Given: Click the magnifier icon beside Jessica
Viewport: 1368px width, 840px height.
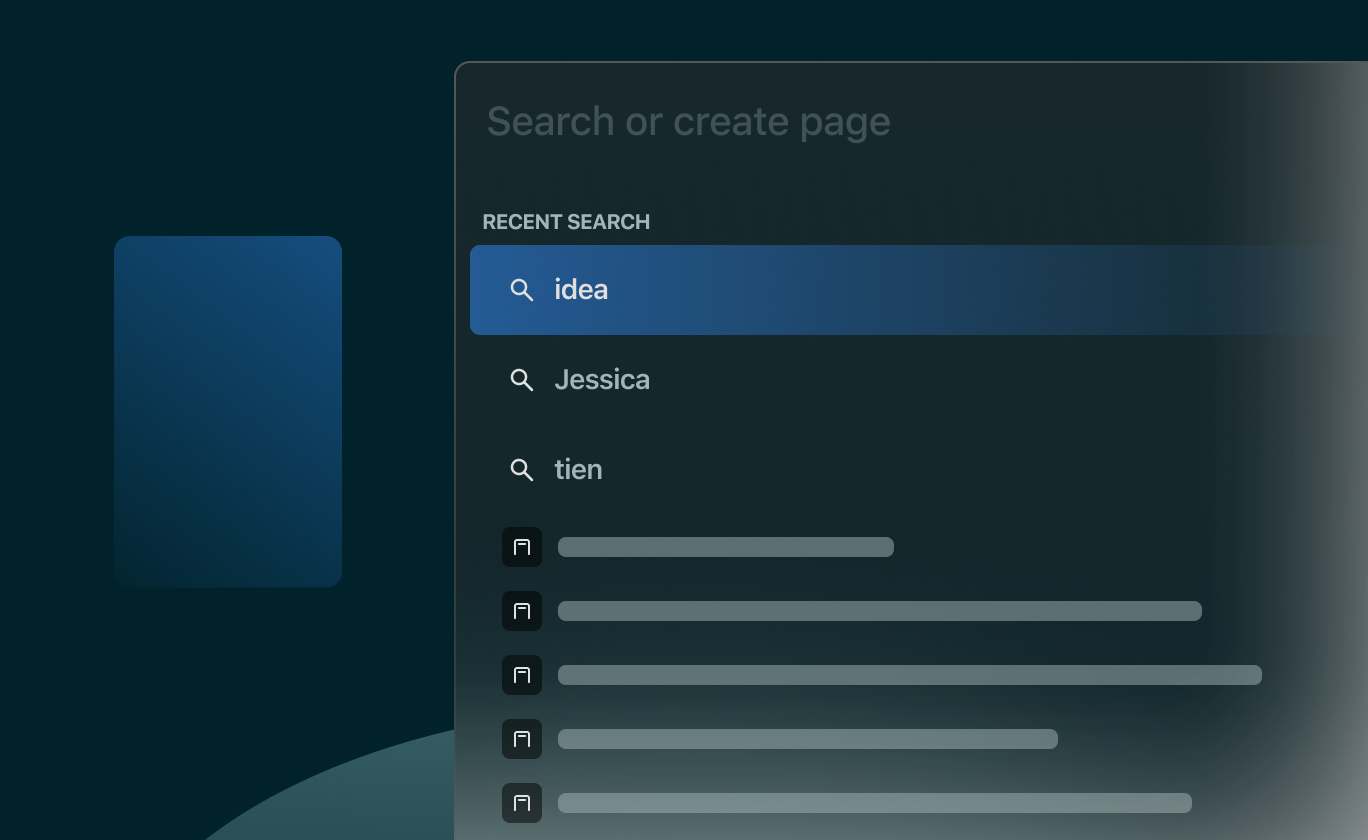Looking at the screenshot, I should [x=522, y=380].
